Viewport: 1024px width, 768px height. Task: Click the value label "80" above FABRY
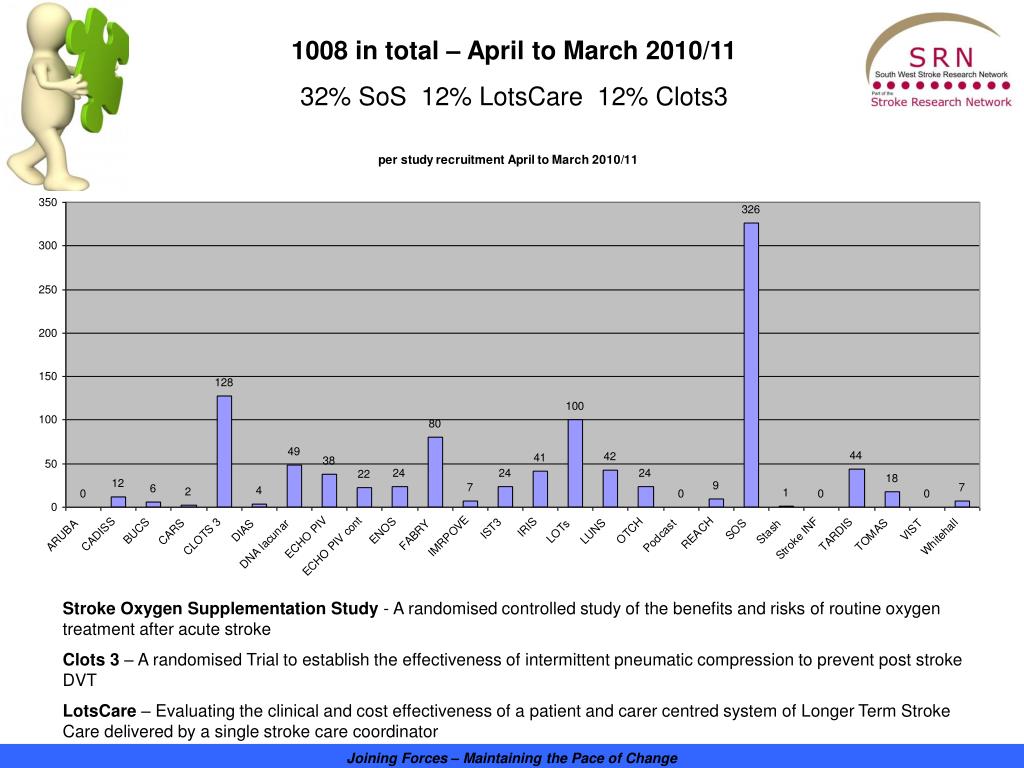point(434,424)
